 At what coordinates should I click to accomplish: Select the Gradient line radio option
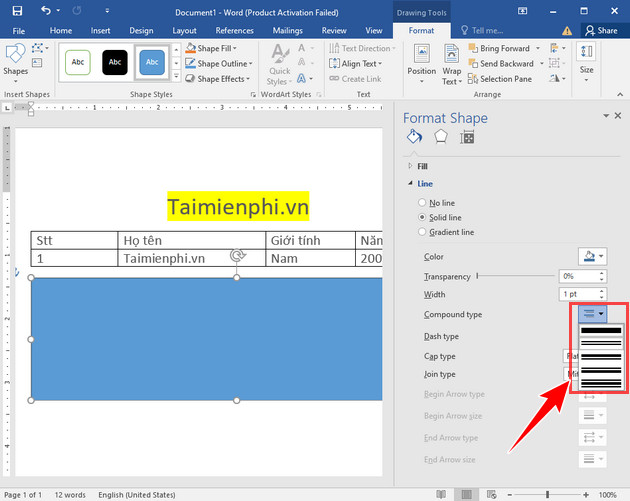point(421,232)
